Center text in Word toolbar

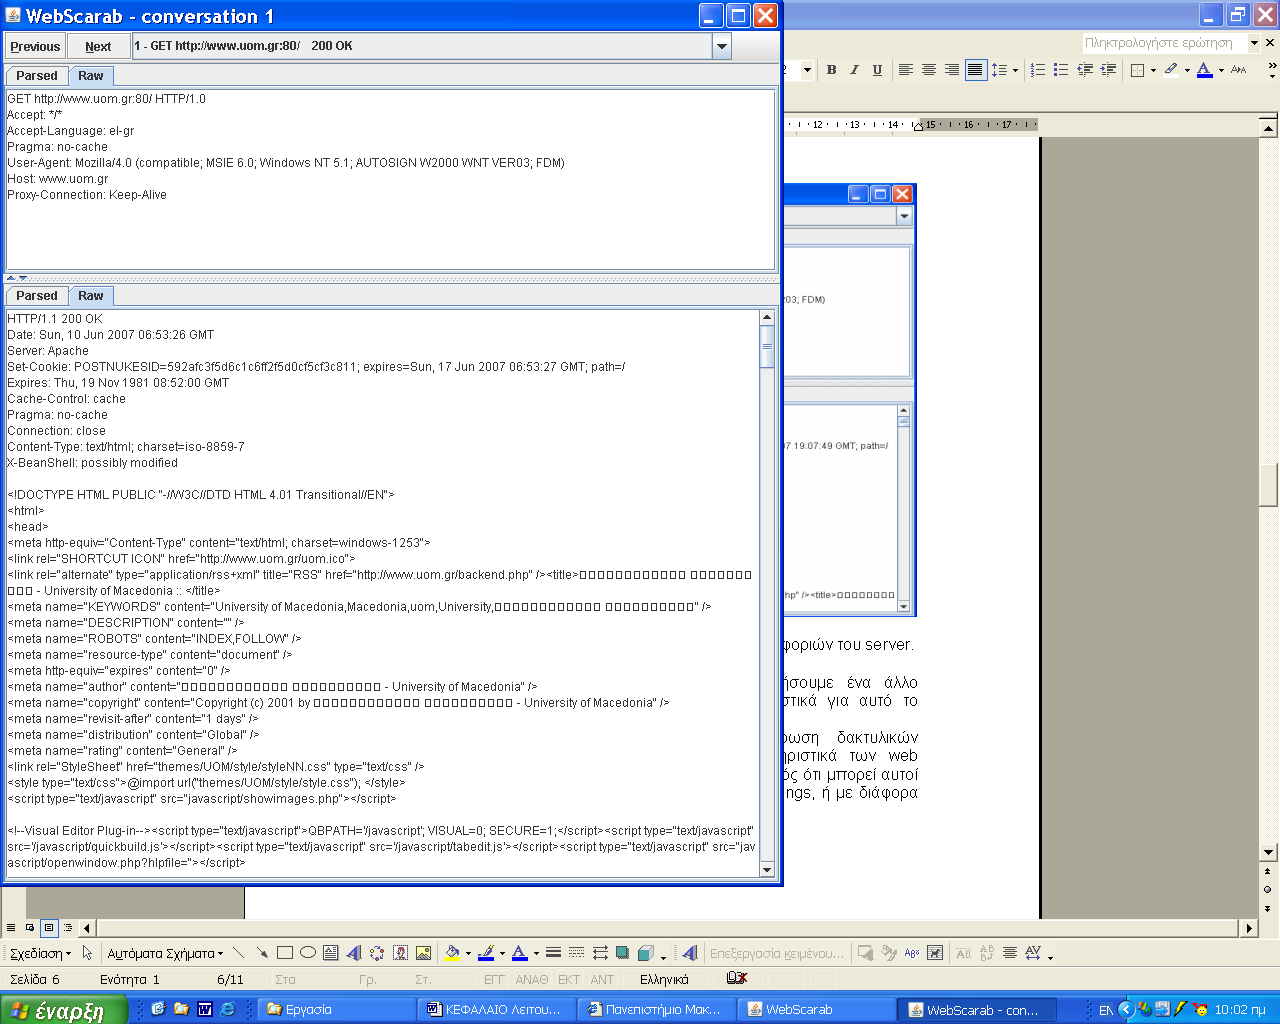point(928,70)
